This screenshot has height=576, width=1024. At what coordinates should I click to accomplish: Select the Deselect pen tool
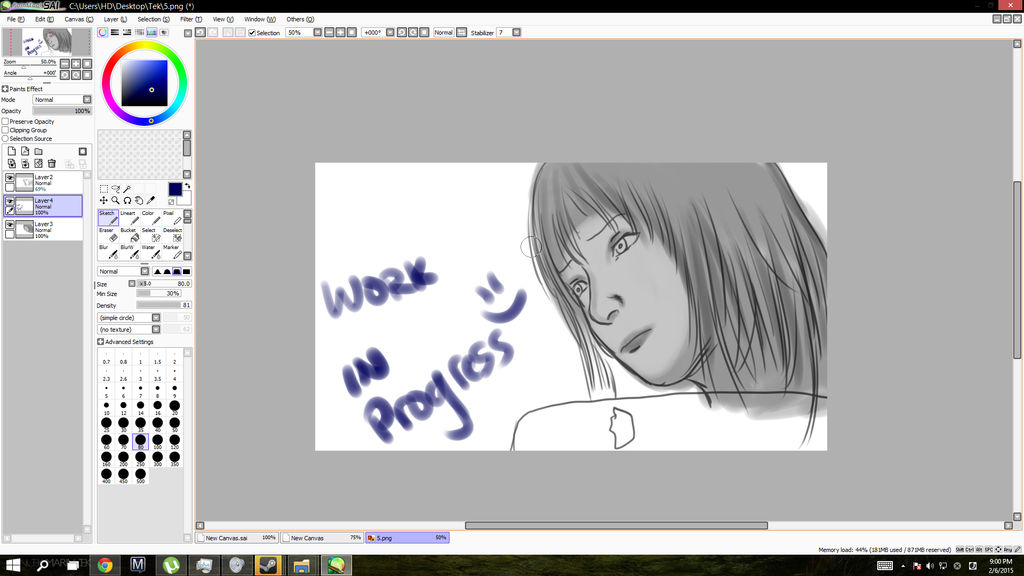tap(172, 234)
